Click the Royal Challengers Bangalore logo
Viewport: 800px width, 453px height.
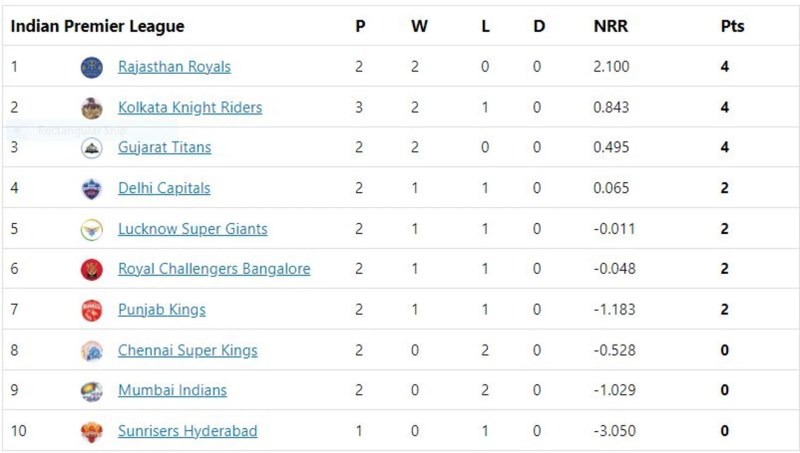click(92, 269)
